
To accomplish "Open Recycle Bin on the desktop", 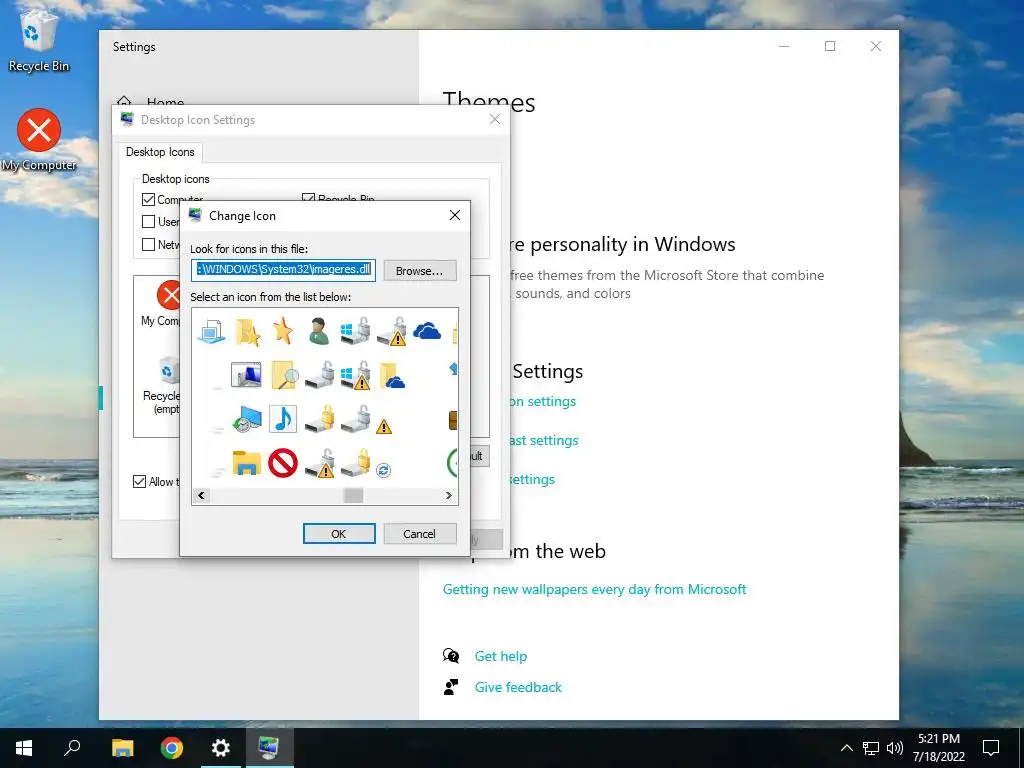I will [x=39, y=41].
